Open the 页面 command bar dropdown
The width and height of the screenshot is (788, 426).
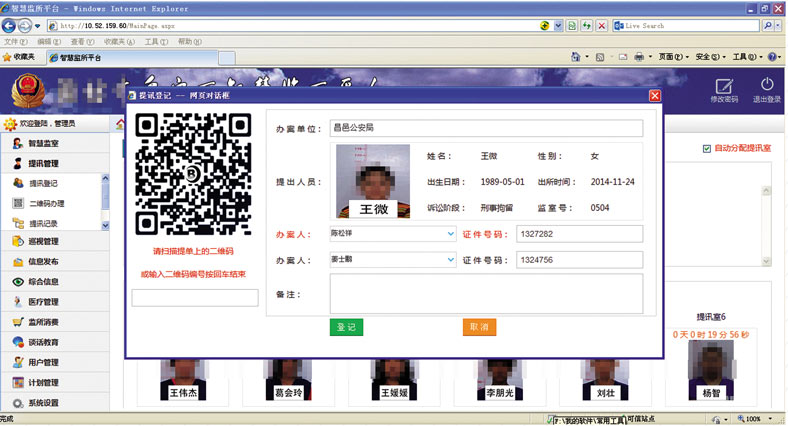click(x=673, y=57)
